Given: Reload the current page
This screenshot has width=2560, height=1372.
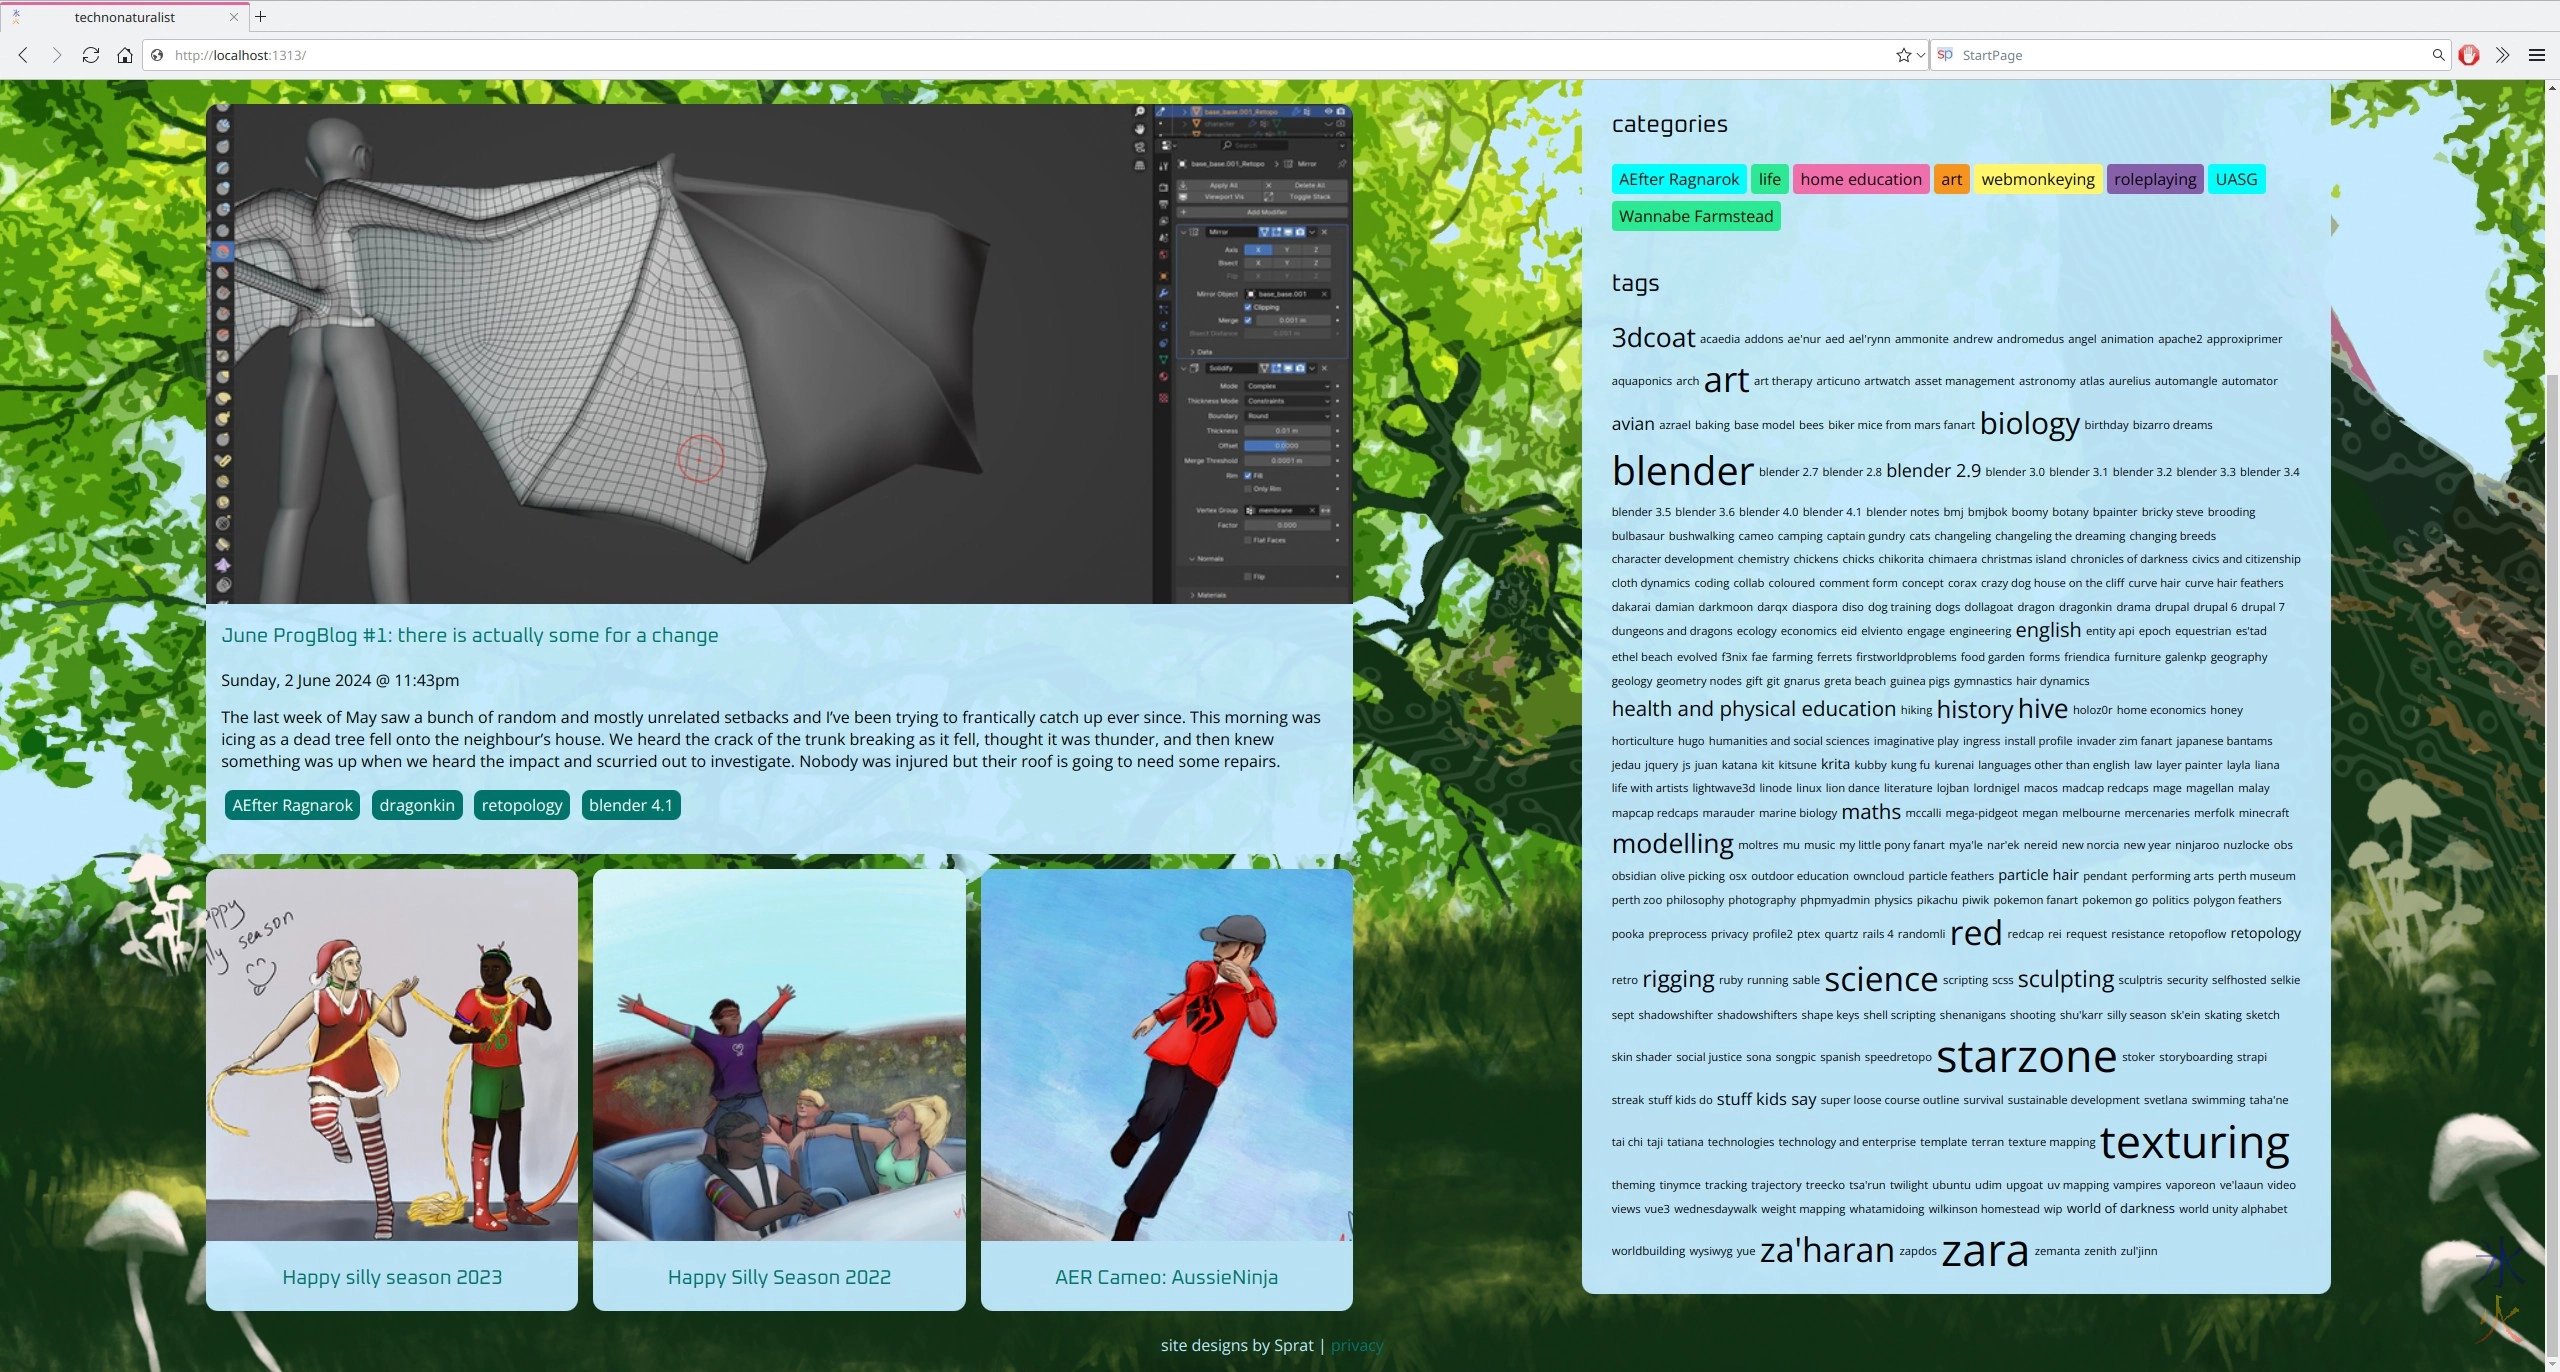Looking at the screenshot, I should [x=90, y=55].
